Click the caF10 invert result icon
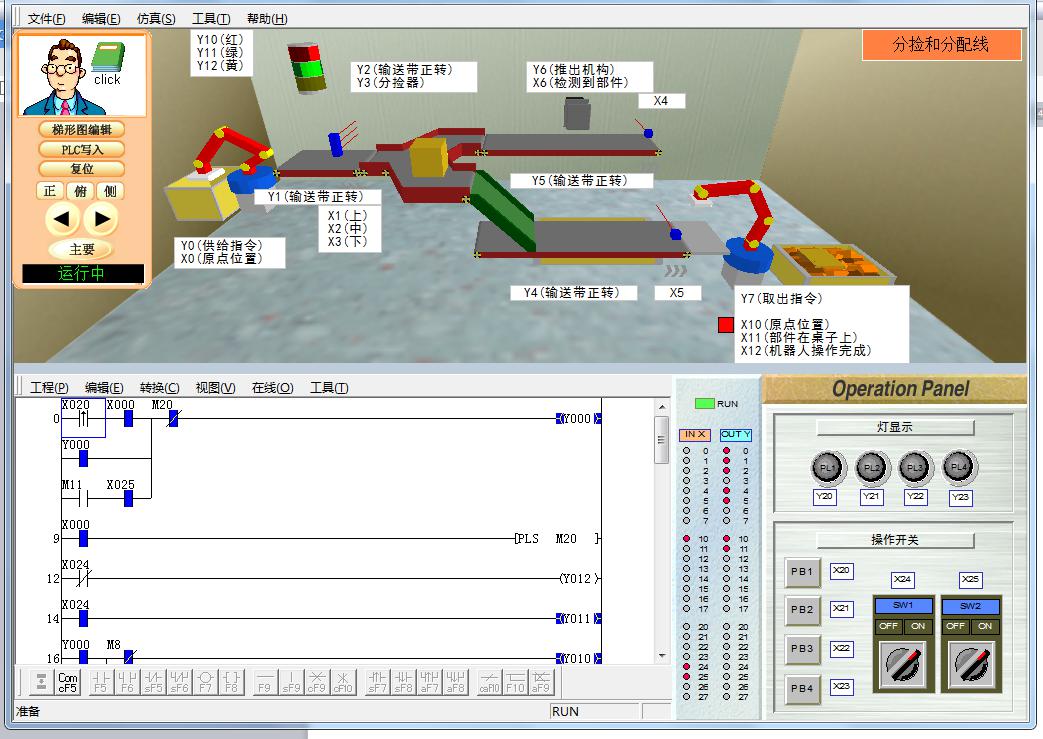Viewport: 1043px width, 739px height. pos(489,682)
